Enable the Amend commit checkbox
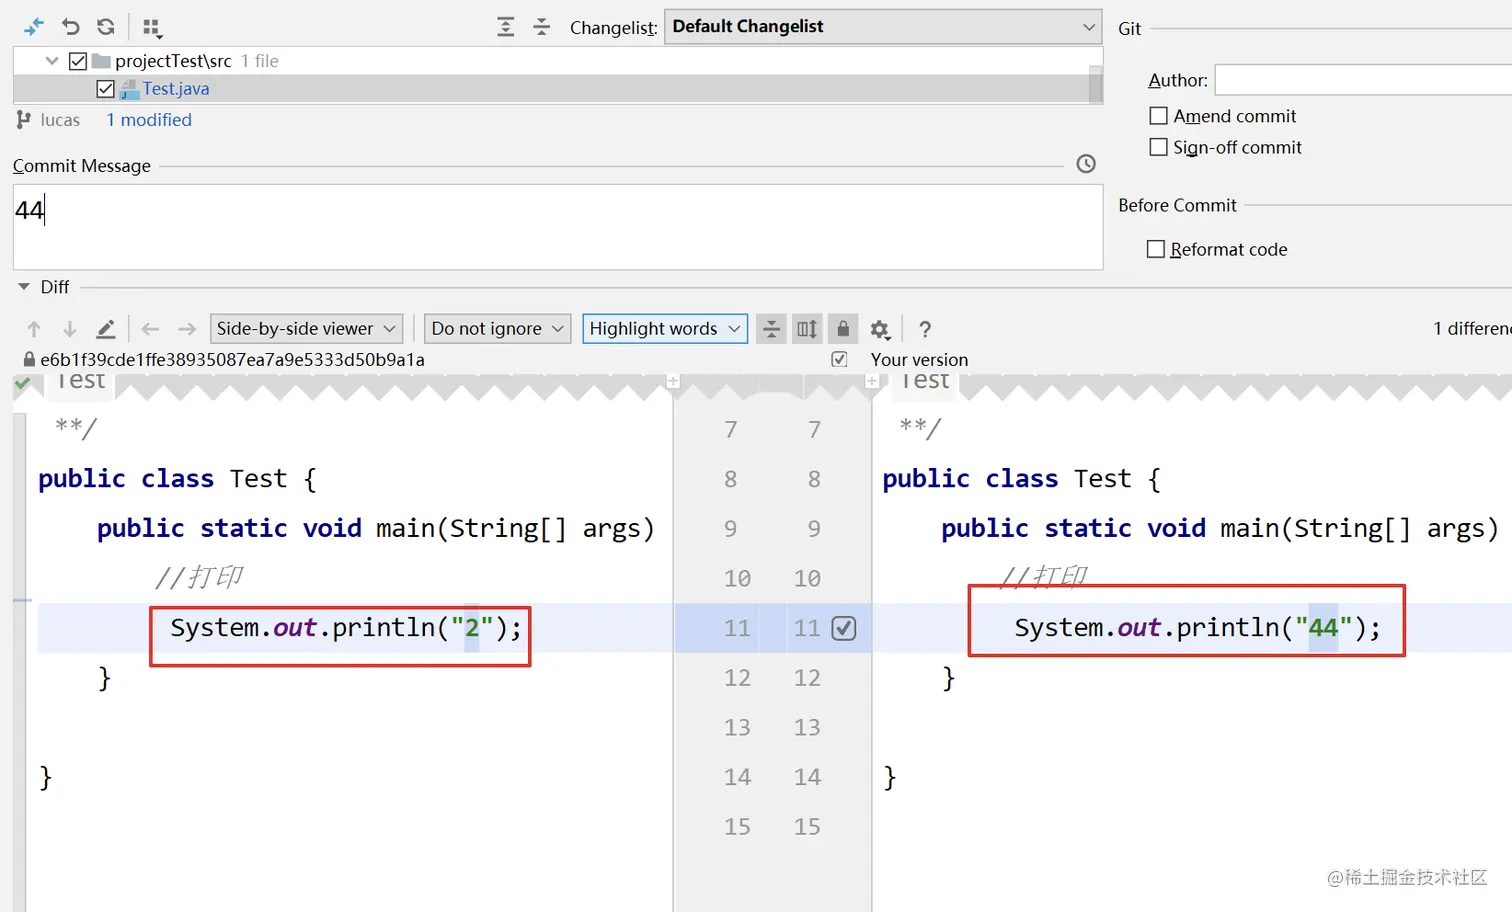This screenshot has width=1512, height=912. click(1158, 116)
